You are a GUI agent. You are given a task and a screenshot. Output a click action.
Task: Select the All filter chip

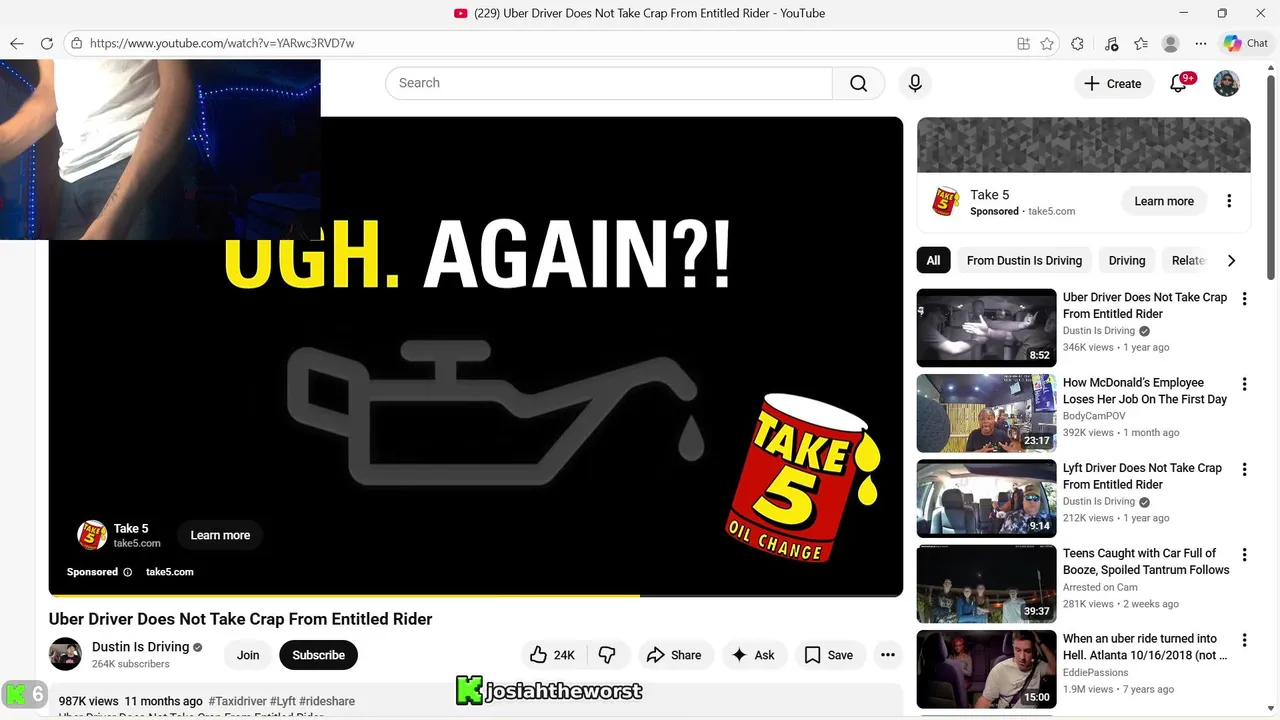click(933, 260)
